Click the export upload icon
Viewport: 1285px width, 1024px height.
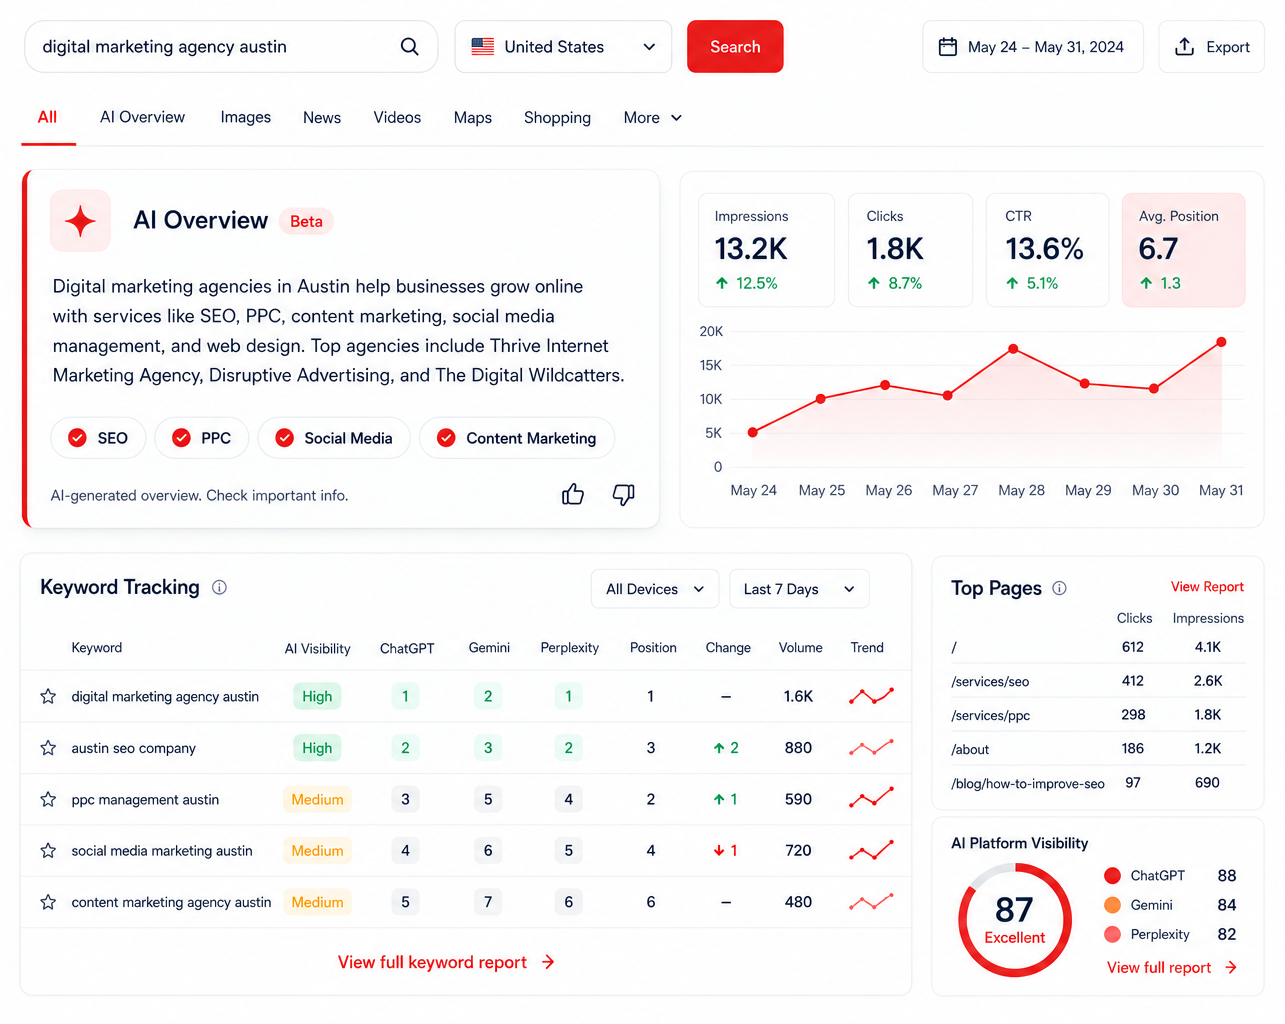pyautogui.click(x=1184, y=47)
